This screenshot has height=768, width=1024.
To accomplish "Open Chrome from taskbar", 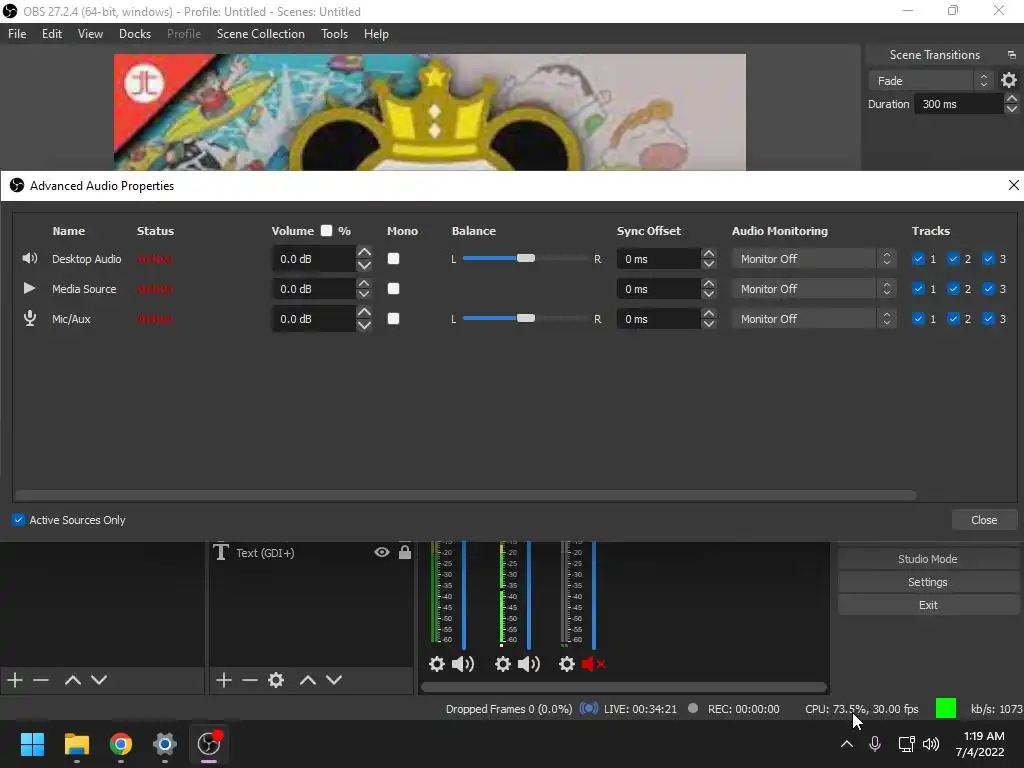I will pos(121,744).
